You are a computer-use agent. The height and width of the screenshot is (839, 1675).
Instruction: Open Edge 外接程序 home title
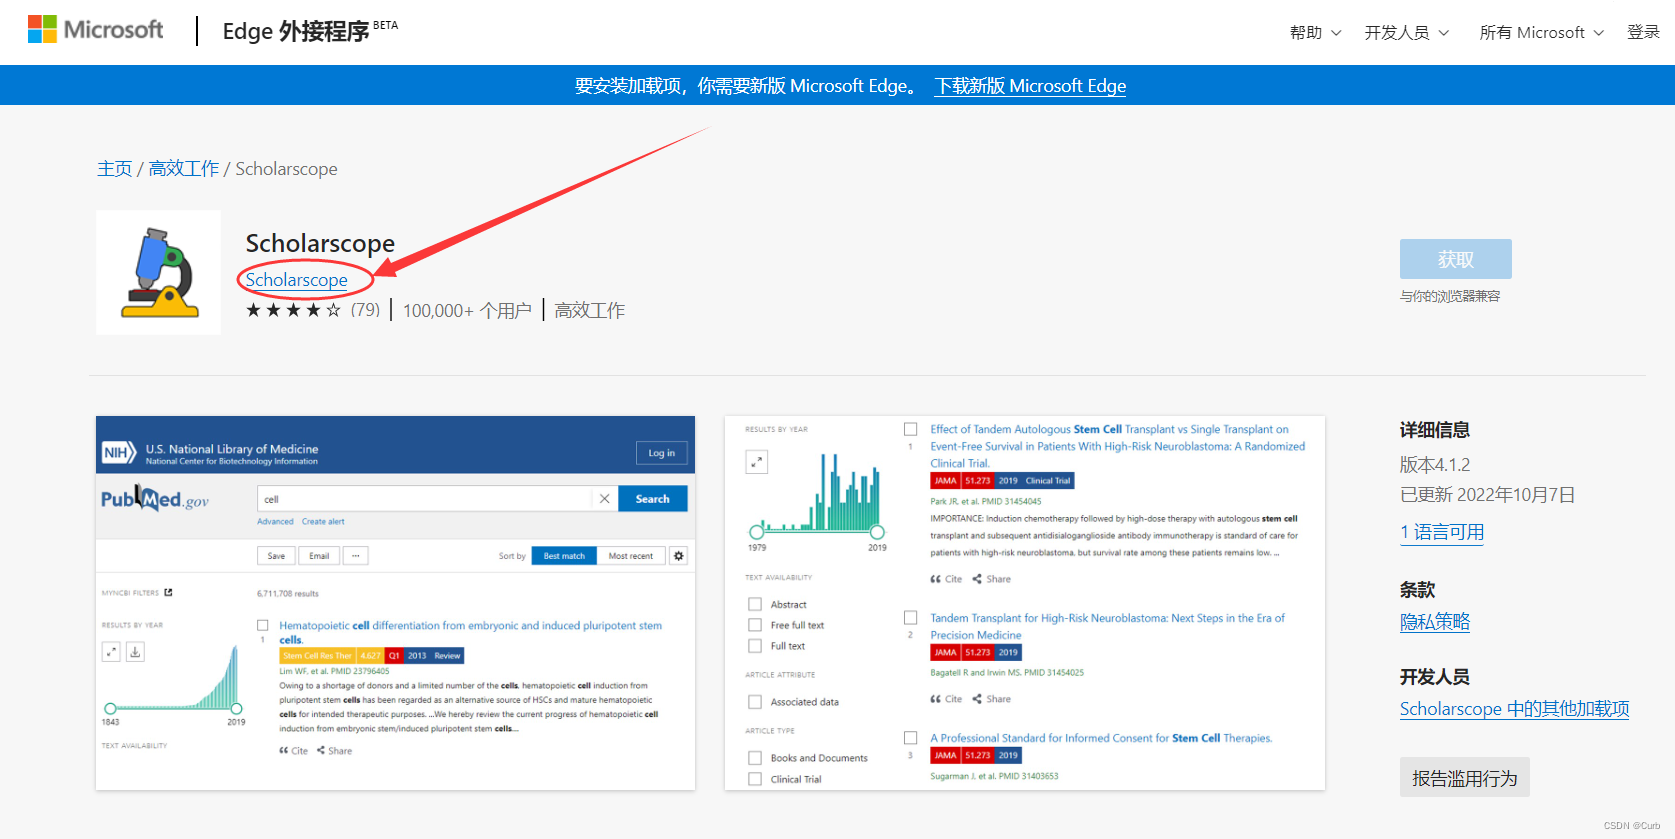pyautogui.click(x=296, y=31)
